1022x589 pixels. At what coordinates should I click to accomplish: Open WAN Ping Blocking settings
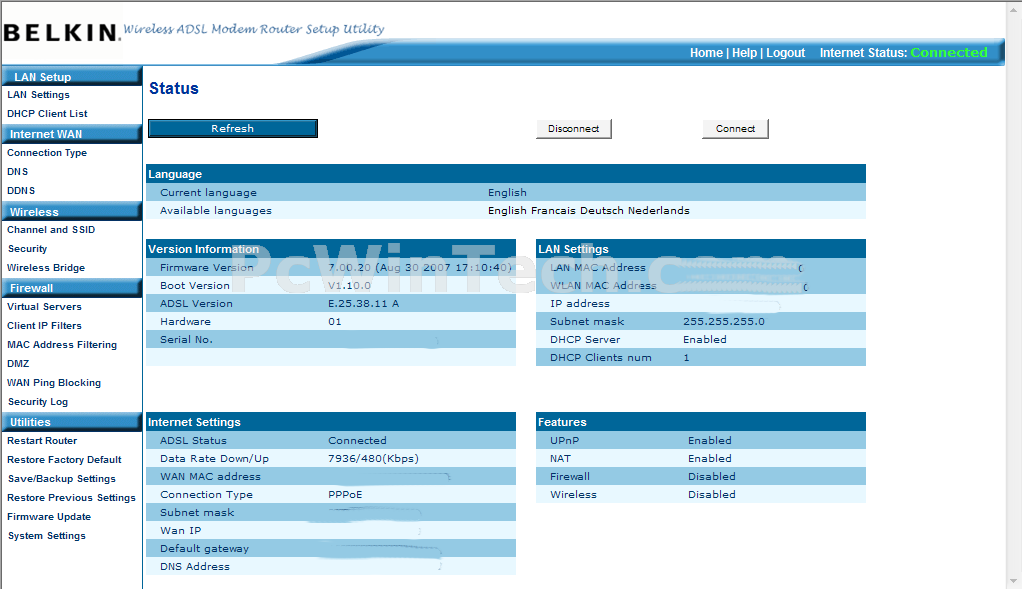(x=54, y=382)
